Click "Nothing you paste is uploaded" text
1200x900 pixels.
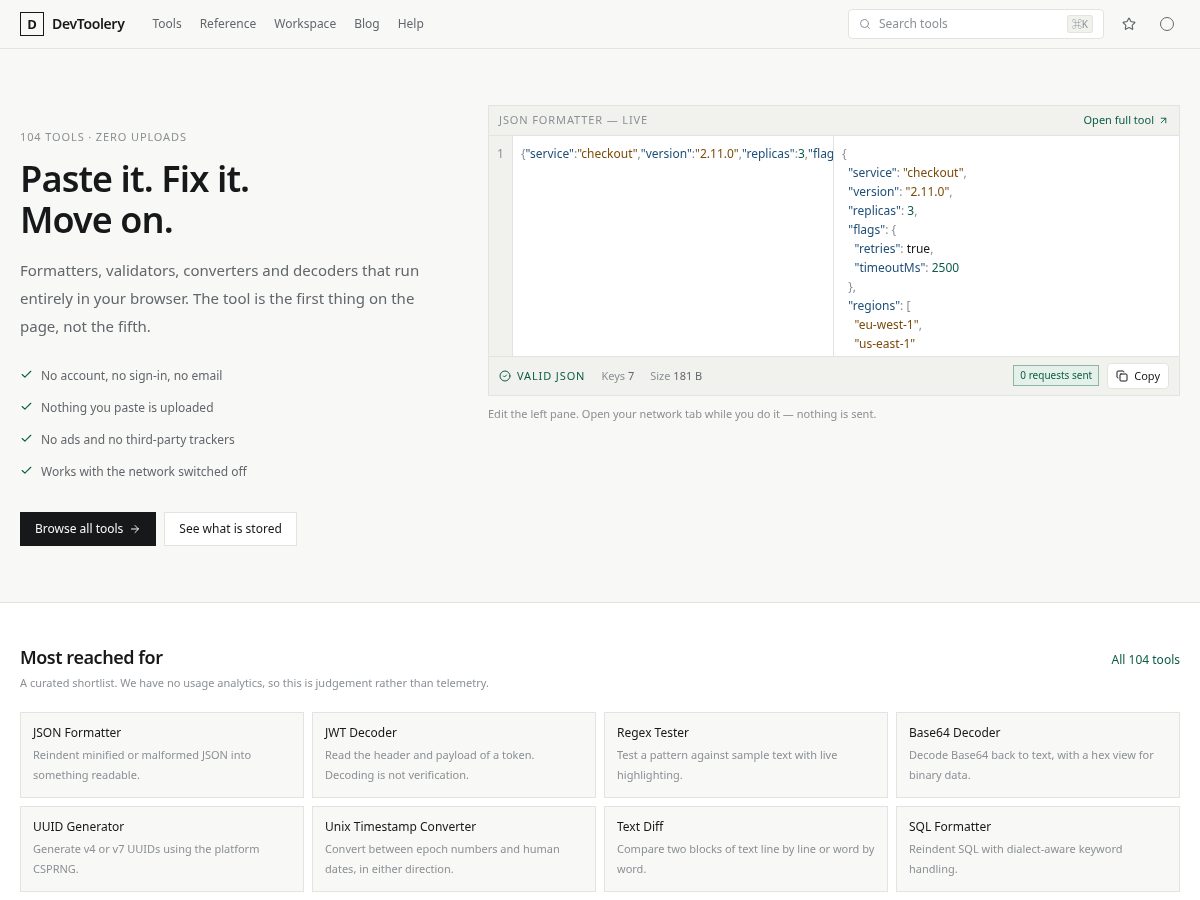tap(127, 408)
